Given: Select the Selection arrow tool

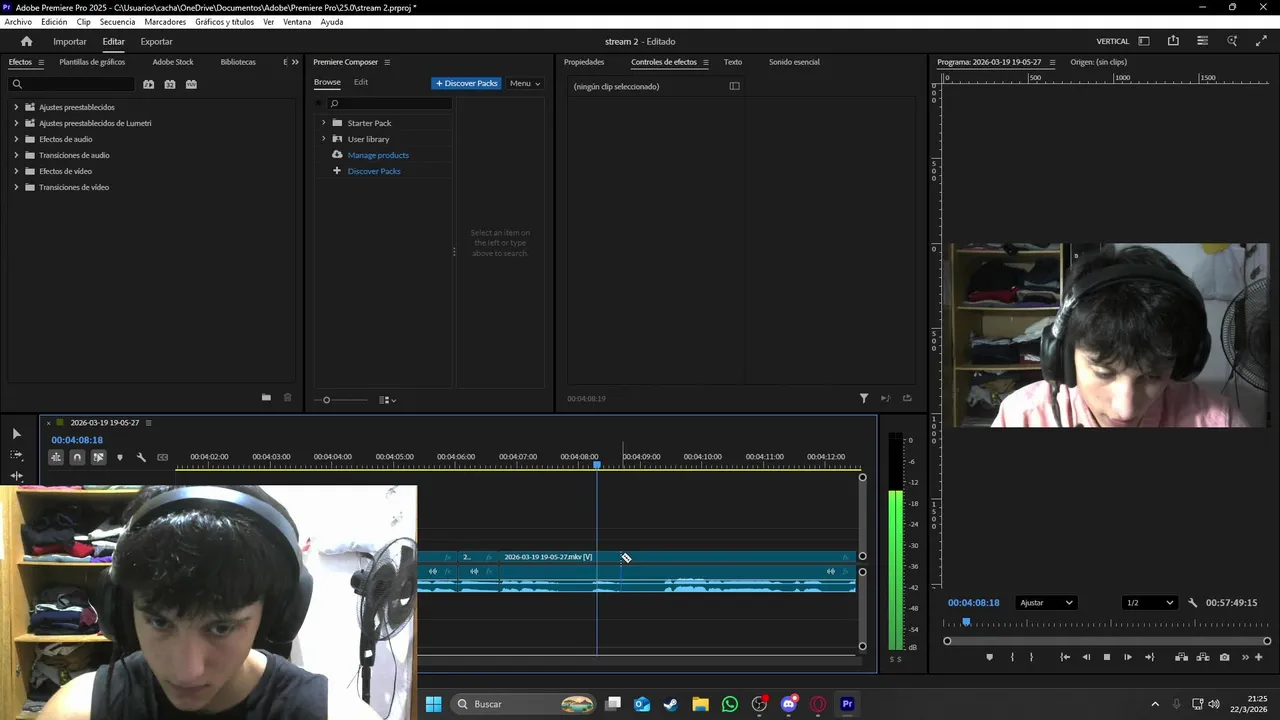Looking at the screenshot, I should [x=16, y=434].
